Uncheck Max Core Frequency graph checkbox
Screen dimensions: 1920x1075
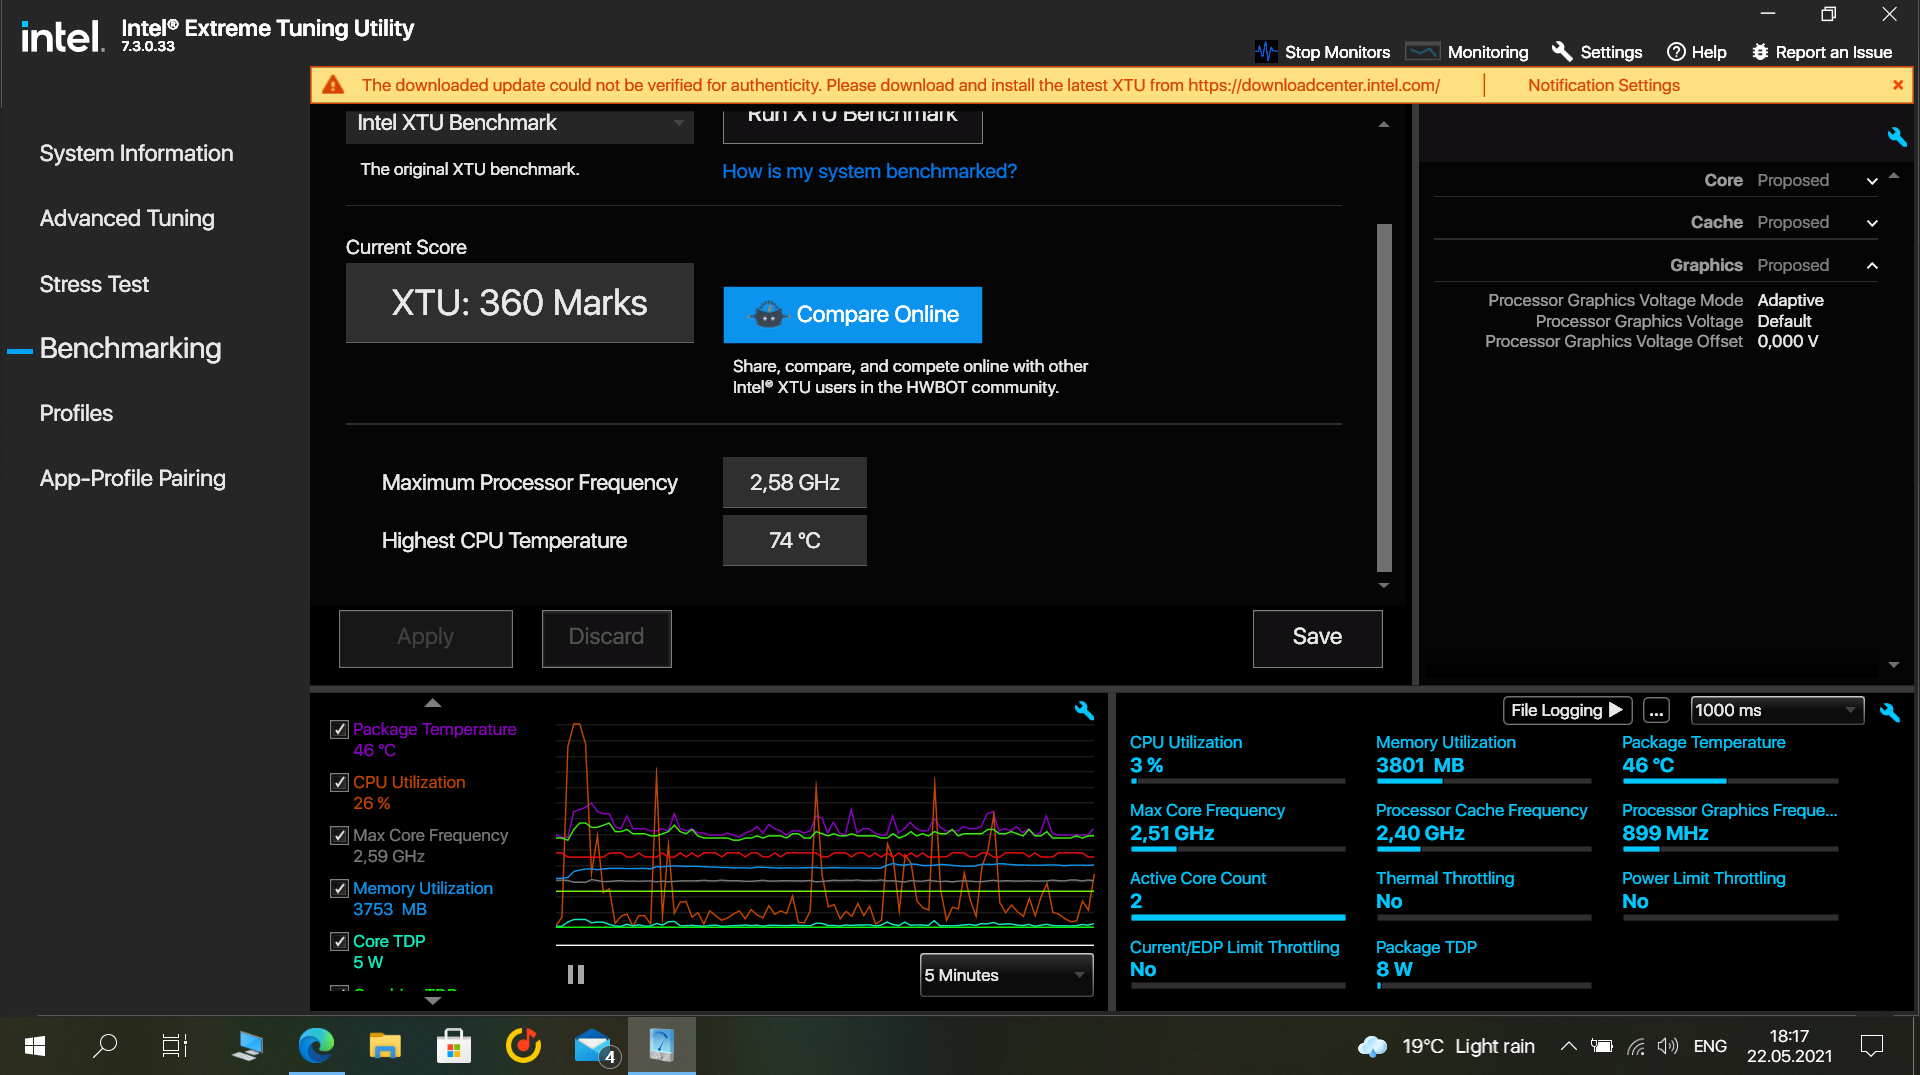[x=339, y=835]
